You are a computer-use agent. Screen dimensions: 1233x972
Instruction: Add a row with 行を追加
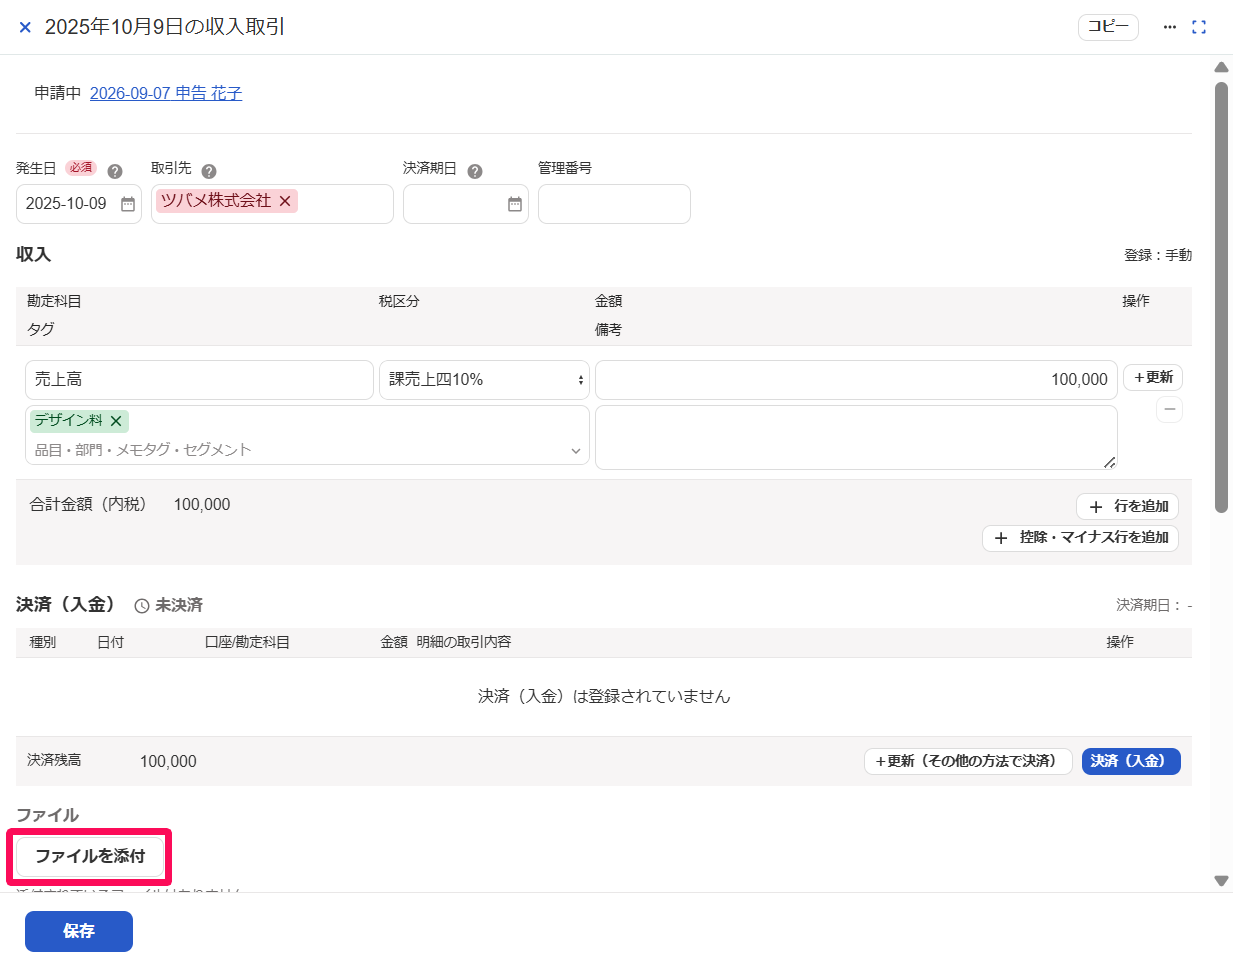click(1128, 506)
